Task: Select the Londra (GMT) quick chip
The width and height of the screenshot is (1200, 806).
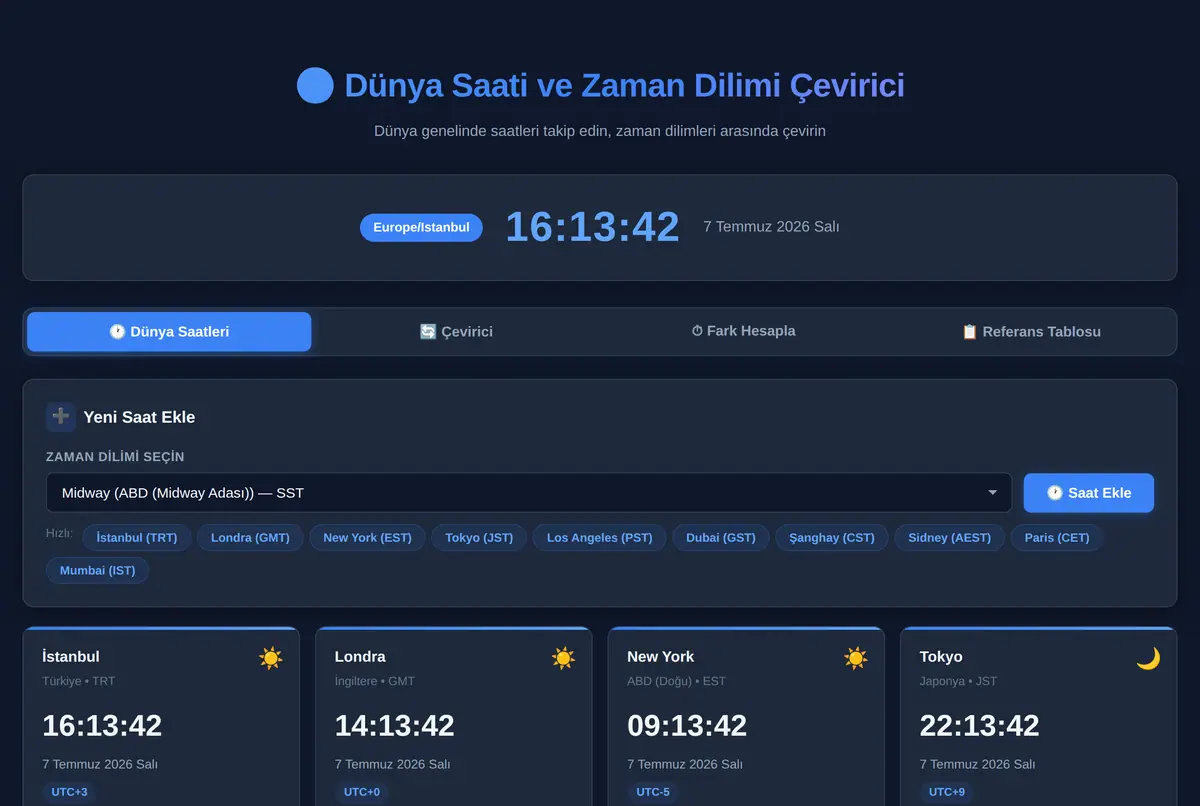Action: pos(250,538)
